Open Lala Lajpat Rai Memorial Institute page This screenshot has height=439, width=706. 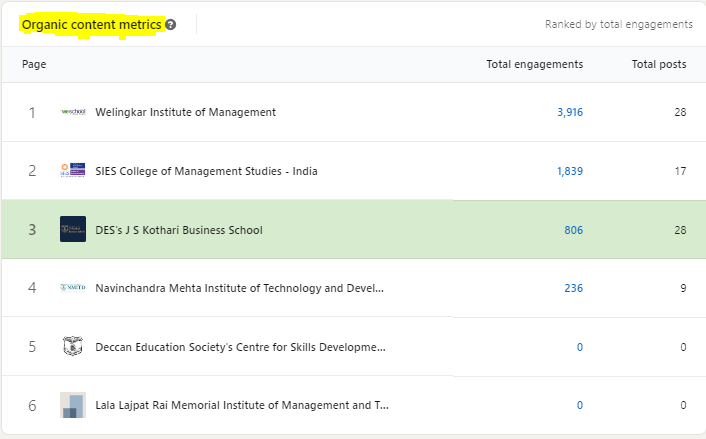click(242, 405)
